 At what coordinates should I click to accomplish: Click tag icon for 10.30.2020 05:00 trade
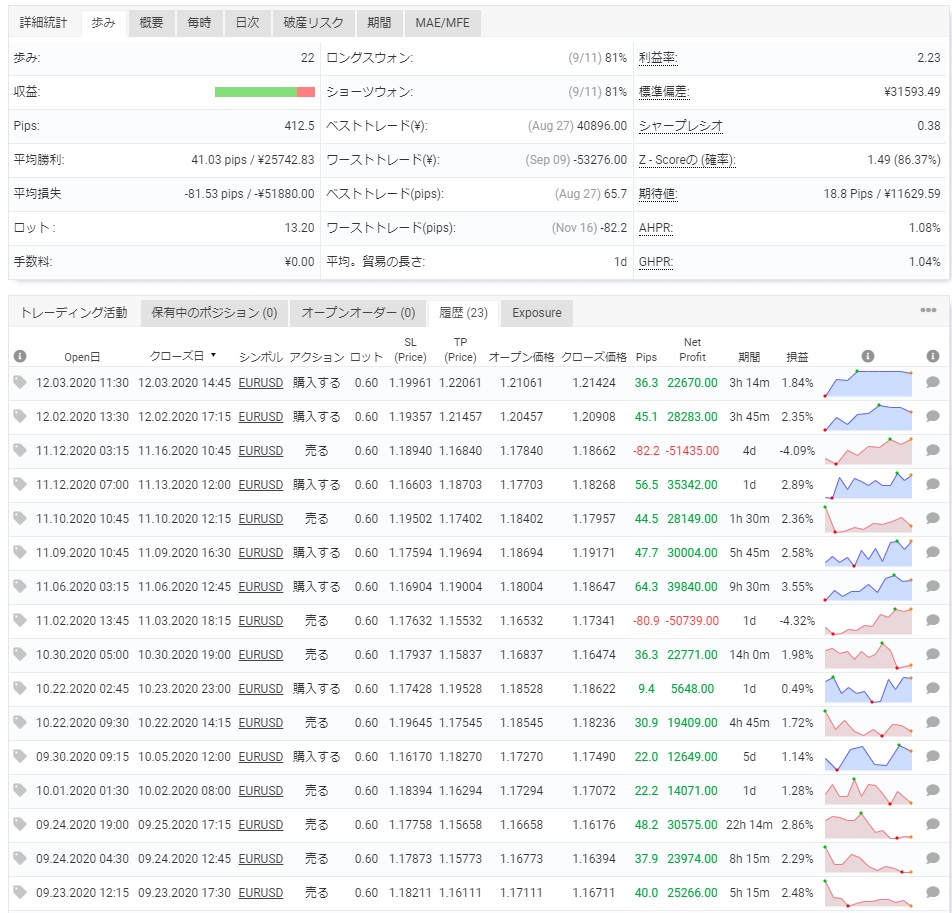(19, 654)
